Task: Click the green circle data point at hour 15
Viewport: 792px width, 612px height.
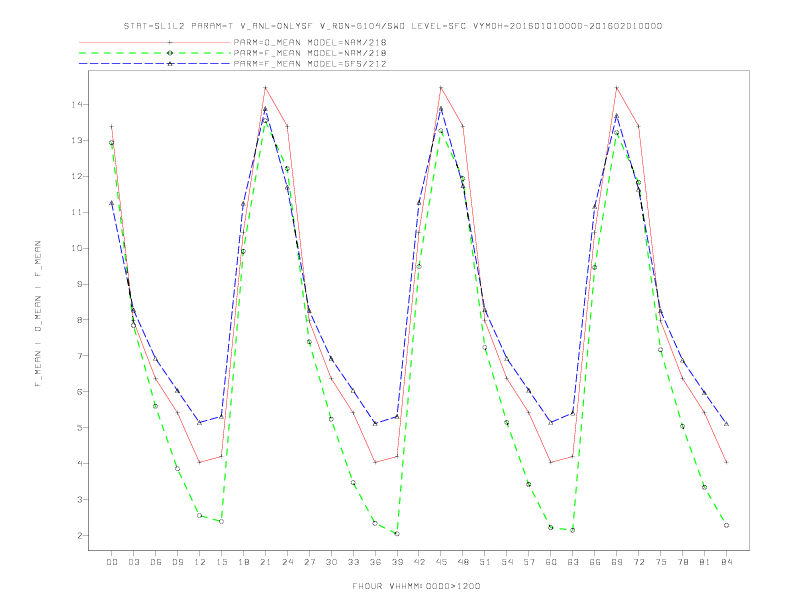Action: 221,521
